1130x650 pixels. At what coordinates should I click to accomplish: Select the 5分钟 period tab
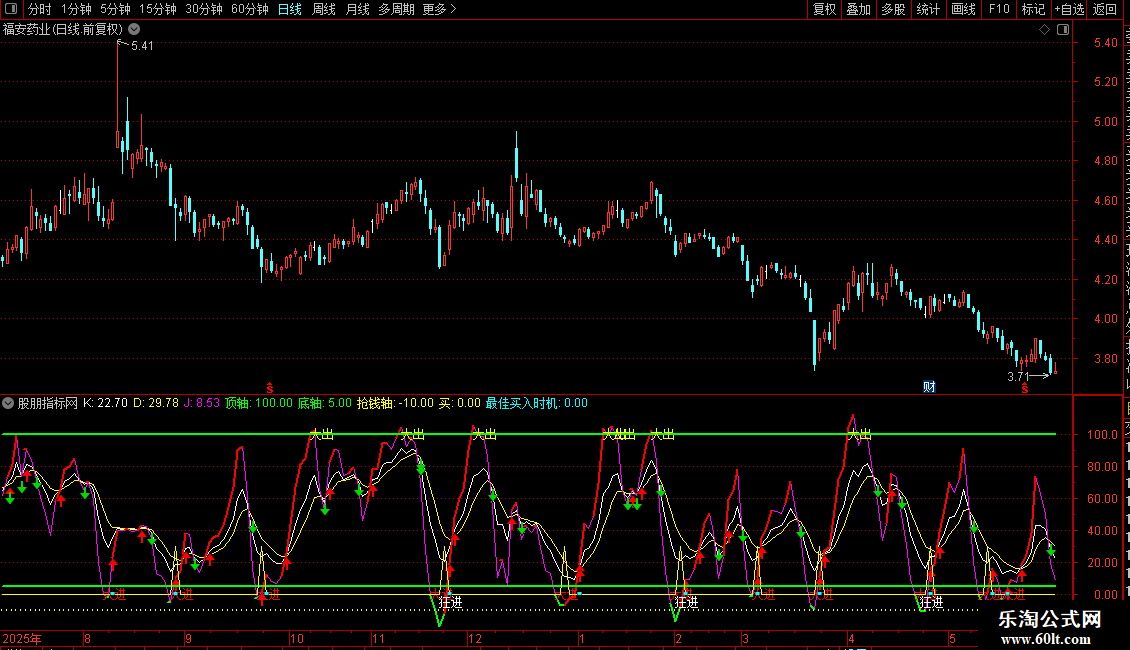click(x=115, y=9)
